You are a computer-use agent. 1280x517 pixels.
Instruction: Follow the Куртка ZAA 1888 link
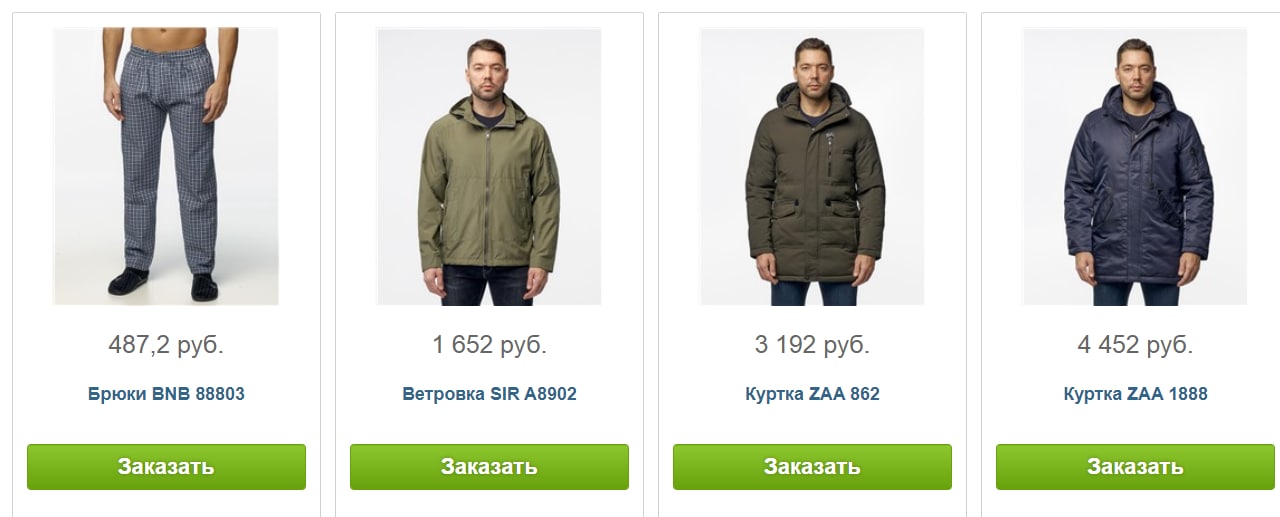[1135, 394]
